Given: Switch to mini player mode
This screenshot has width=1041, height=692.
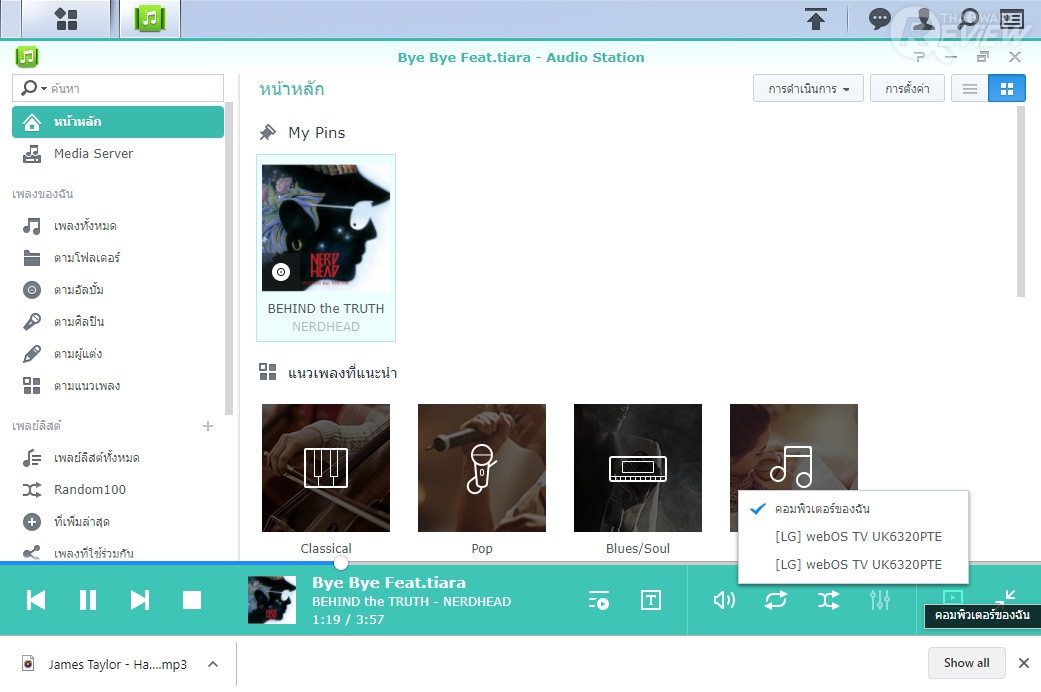Looking at the screenshot, I should [1005, 596].
